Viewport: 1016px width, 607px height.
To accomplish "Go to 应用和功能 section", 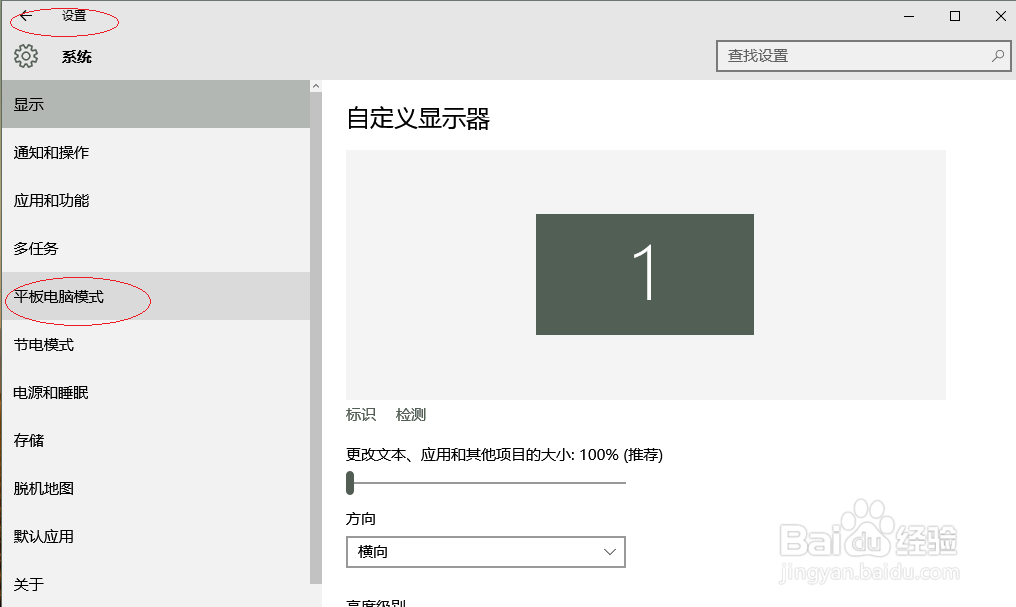I will (x=50, y=200).
